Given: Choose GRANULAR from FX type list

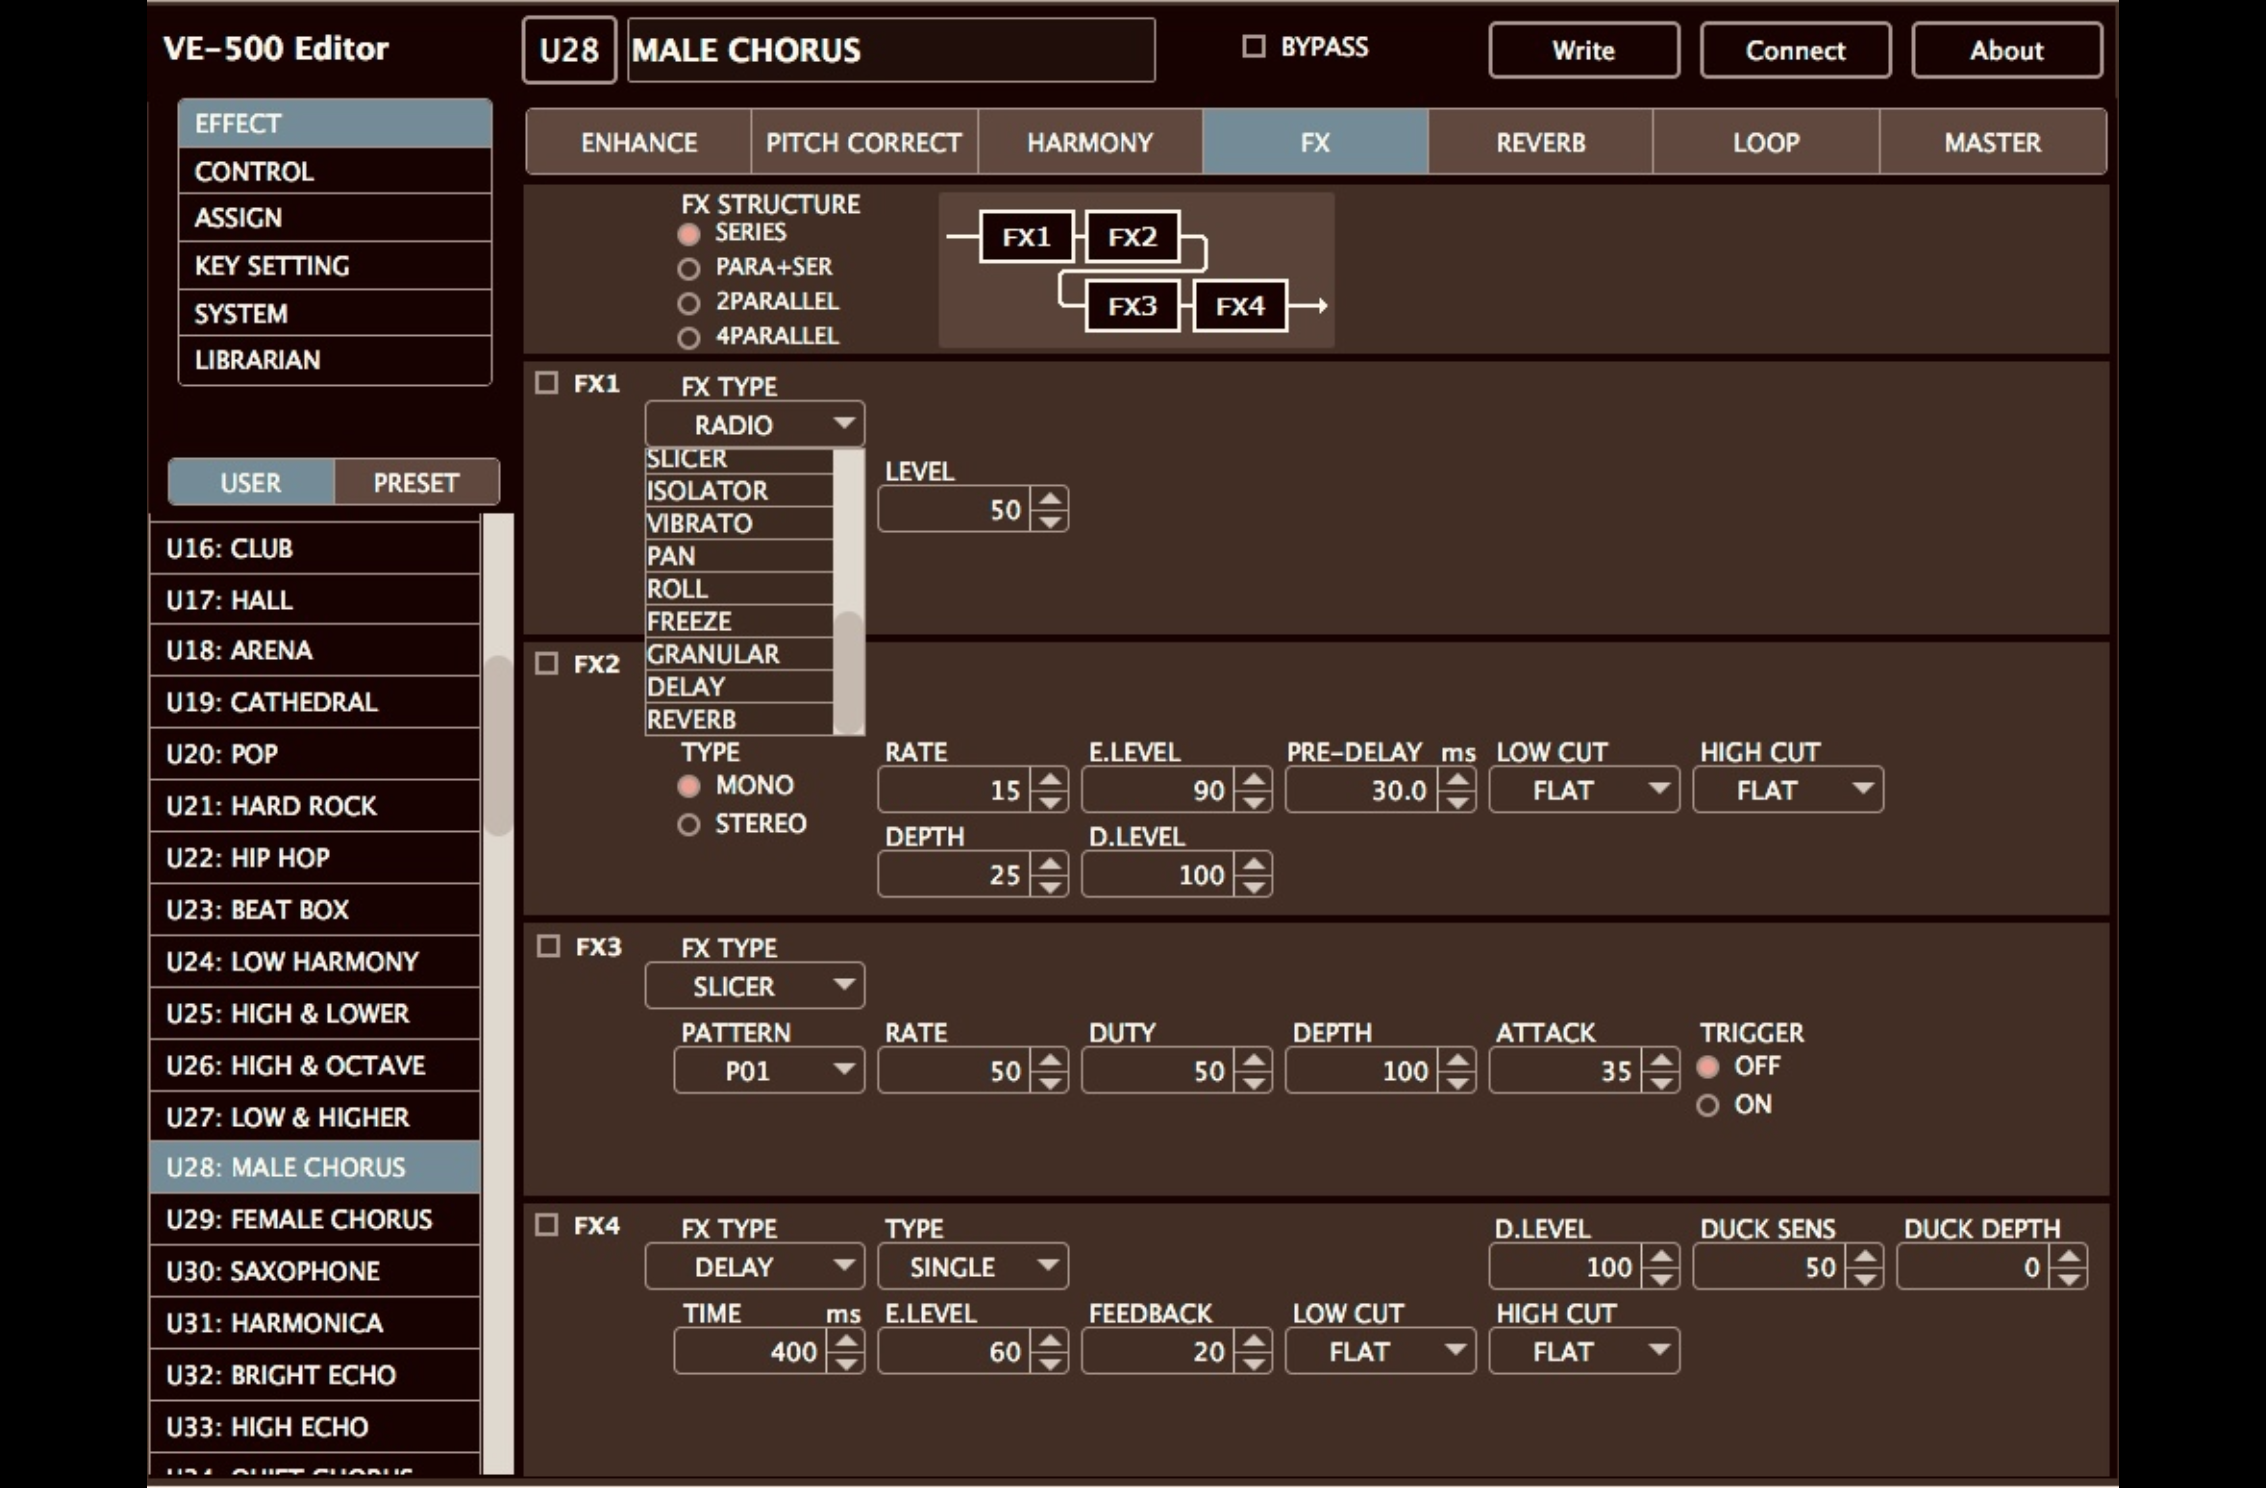Looking at the screenshot, I should 739,654.
